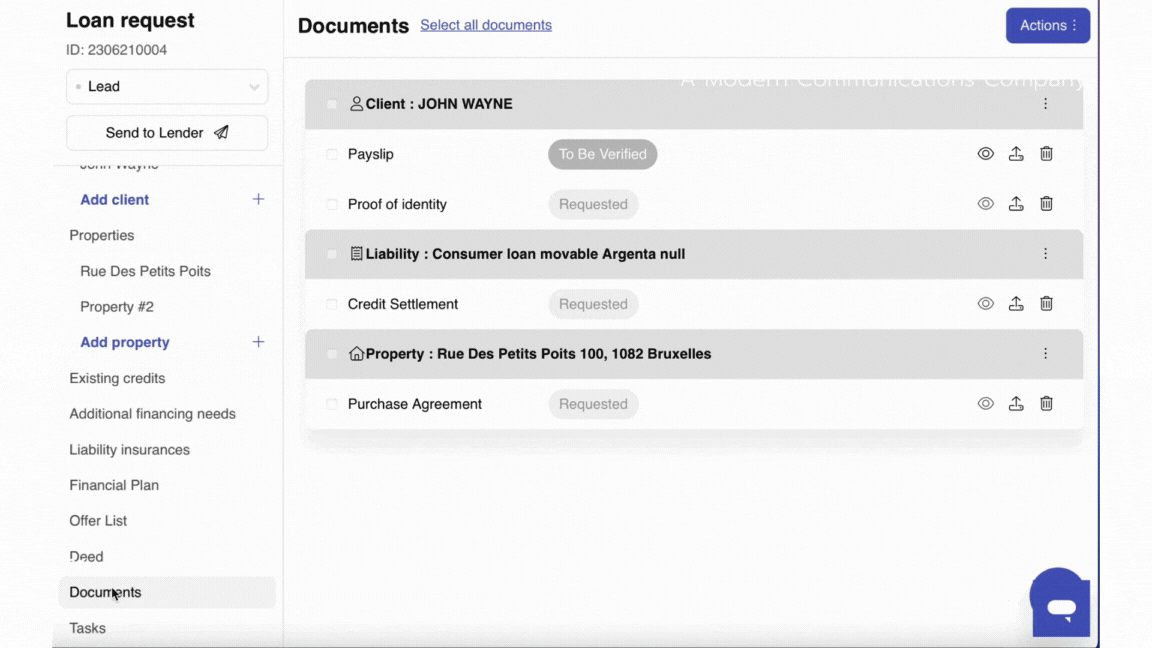The image size is (1152, 648).
Task: Click the Purchase Agreement document name
Action: coord(414,404)
